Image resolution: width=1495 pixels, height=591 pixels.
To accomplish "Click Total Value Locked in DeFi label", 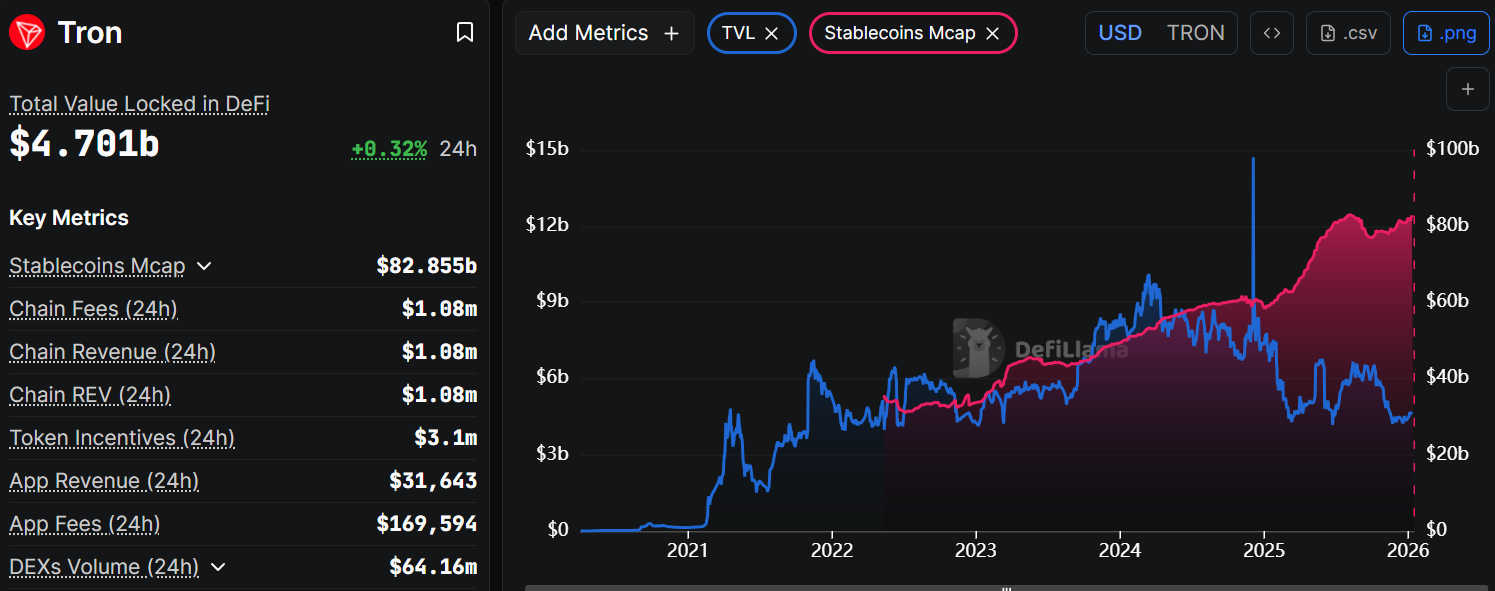I will [139, 104].
